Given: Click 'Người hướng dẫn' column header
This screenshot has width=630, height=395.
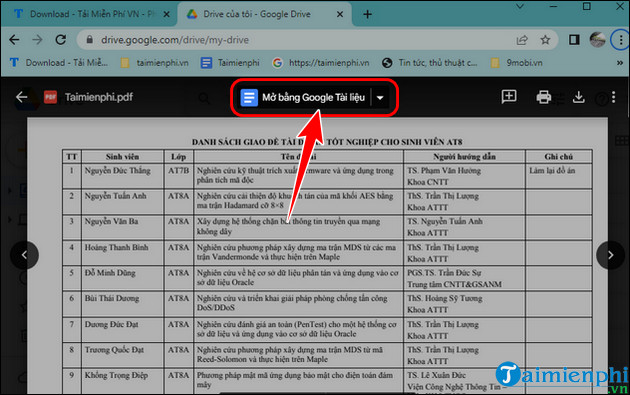Looking at the screenshot, I should coord(464,156).
